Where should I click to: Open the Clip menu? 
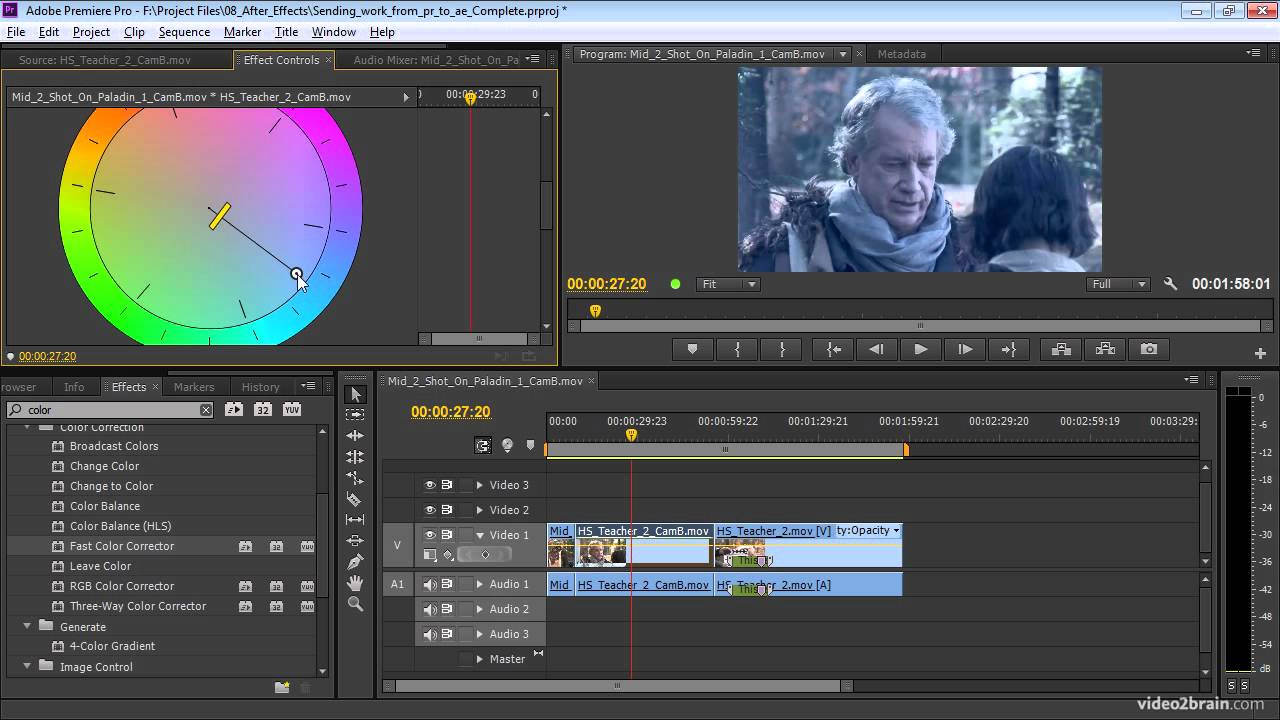click(134, 32)
